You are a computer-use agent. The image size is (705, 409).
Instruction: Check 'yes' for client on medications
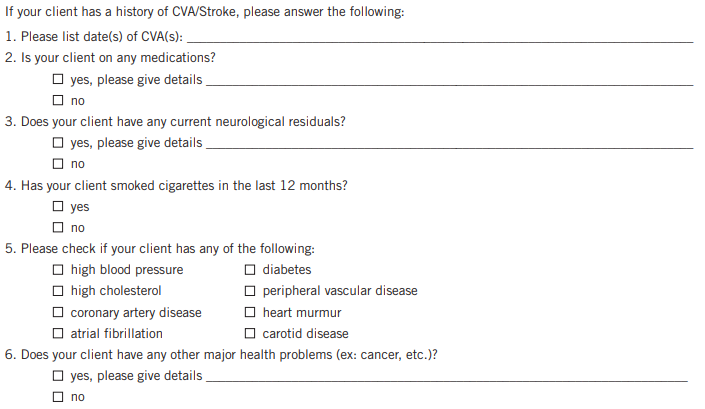pos(60,80)
